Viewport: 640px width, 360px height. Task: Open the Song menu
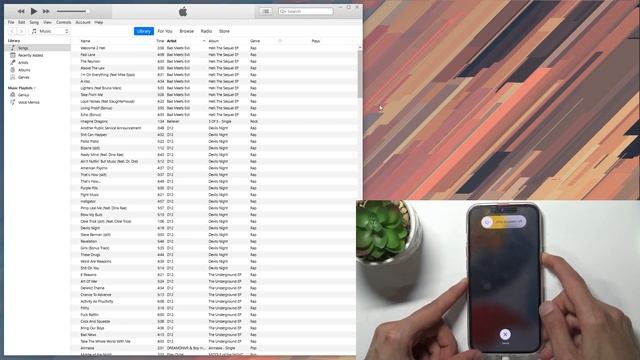(34, 22)
